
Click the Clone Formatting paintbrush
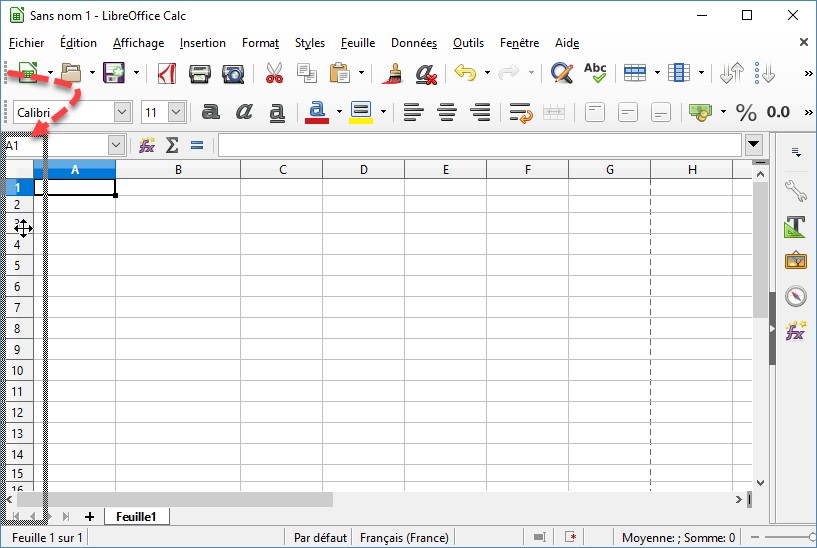click(394, 73)
